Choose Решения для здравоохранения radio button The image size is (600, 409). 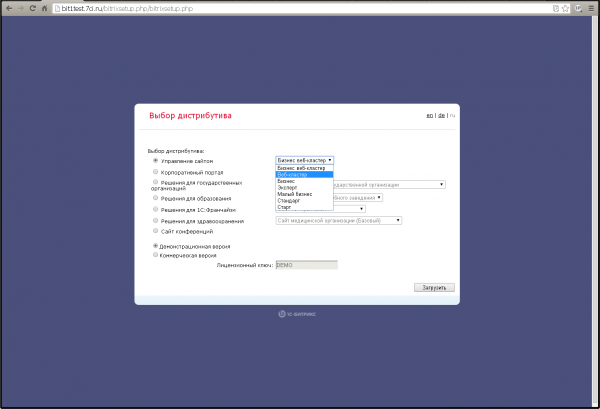click(155, 221)
